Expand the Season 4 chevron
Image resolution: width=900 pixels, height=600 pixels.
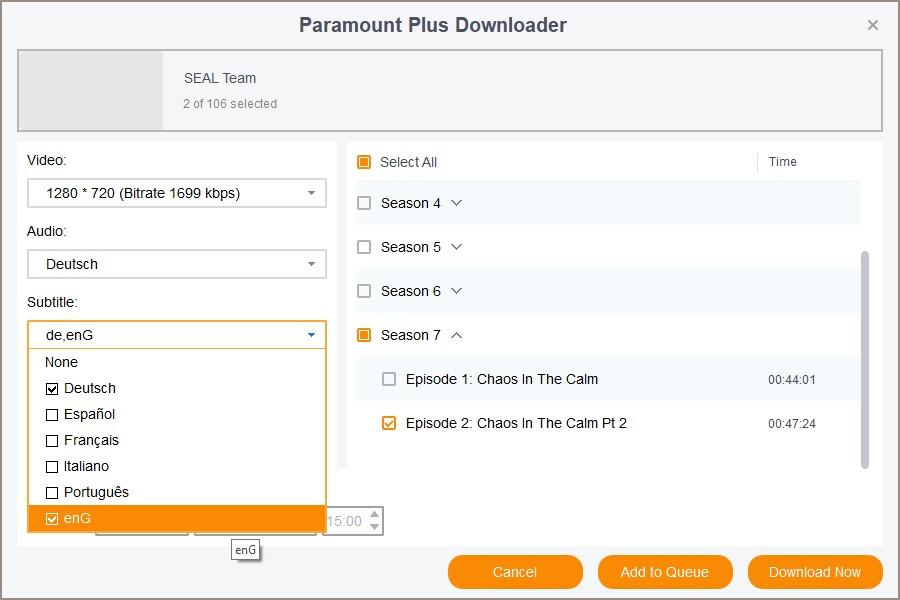point(457,203)
